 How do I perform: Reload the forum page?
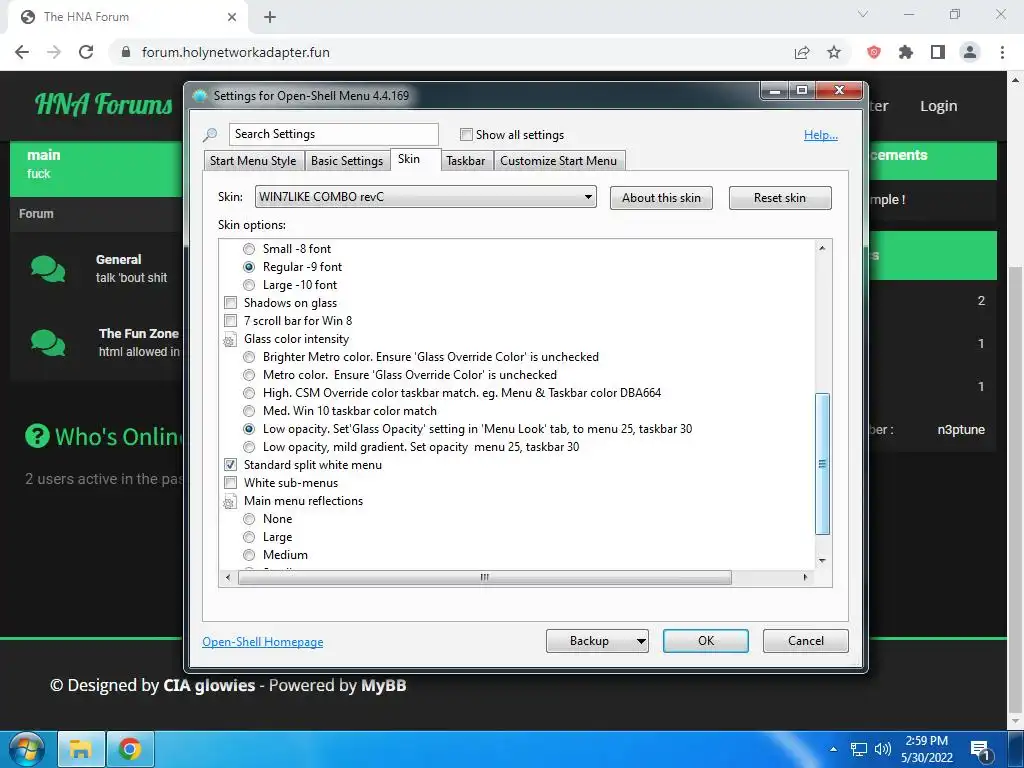coord(86,52)
